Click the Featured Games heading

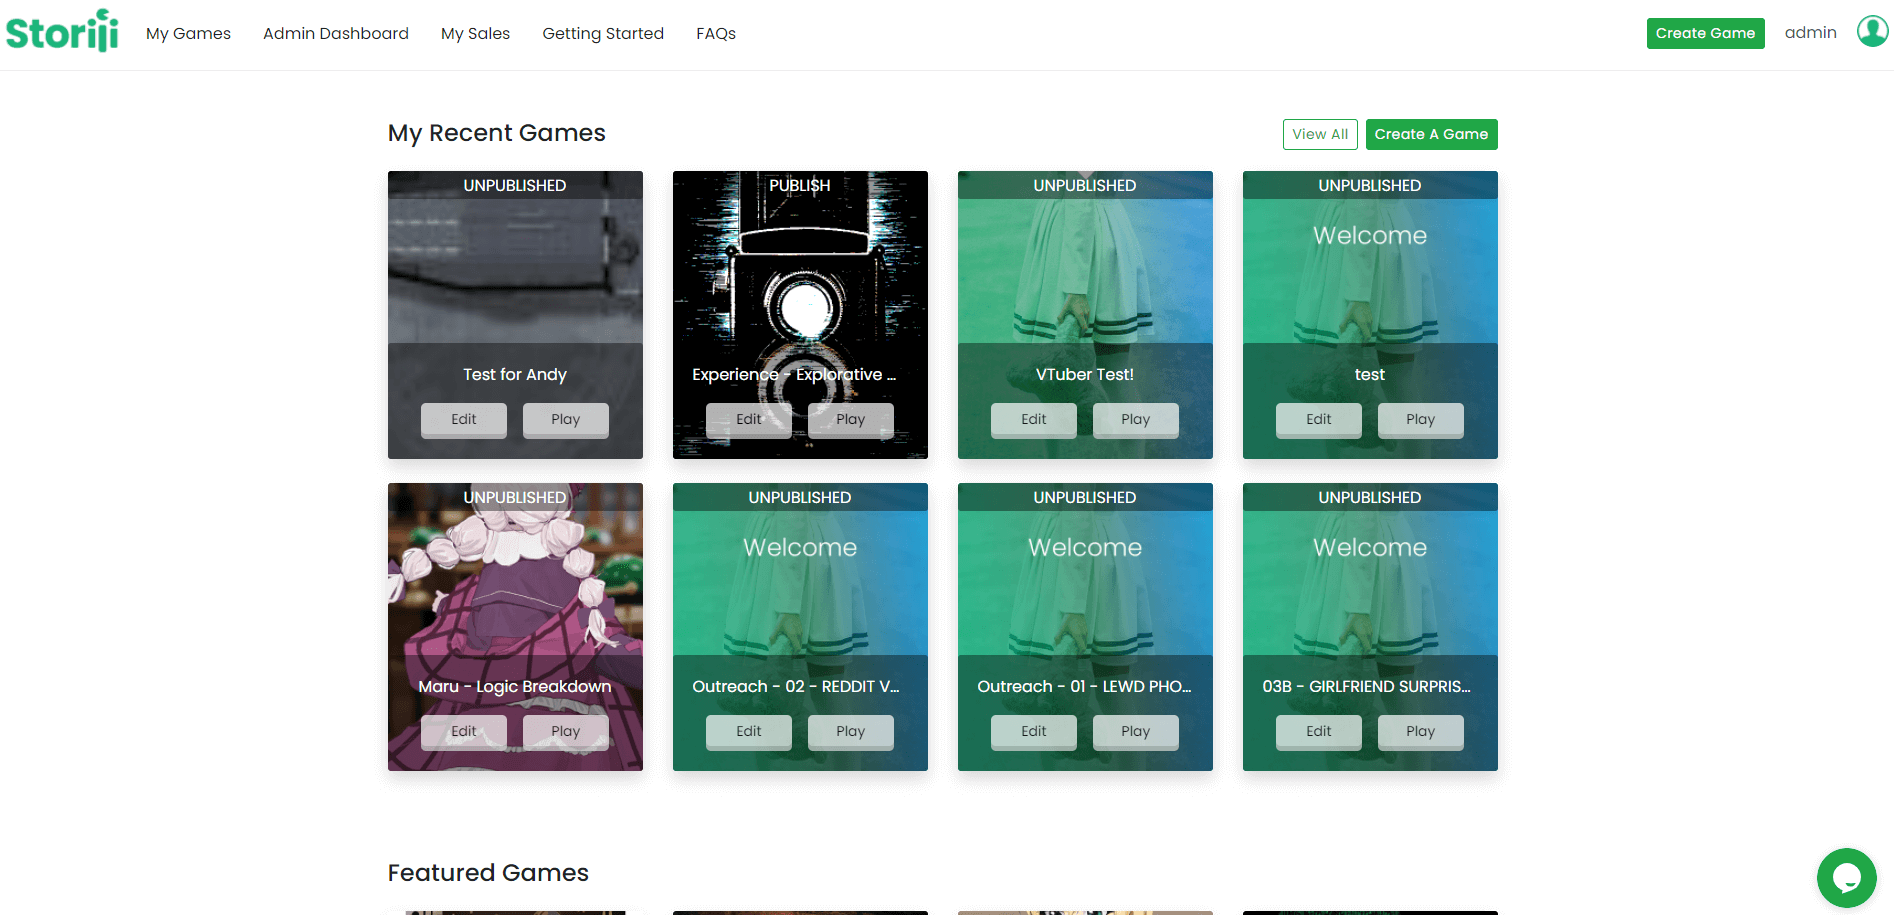(x=488, y=873)
